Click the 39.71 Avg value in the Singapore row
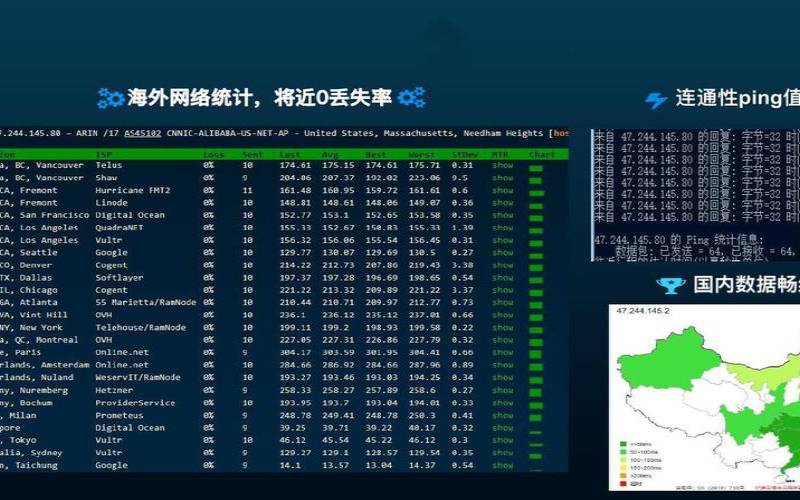Screen dimensions: 800x500 click(x=335, y=428)
